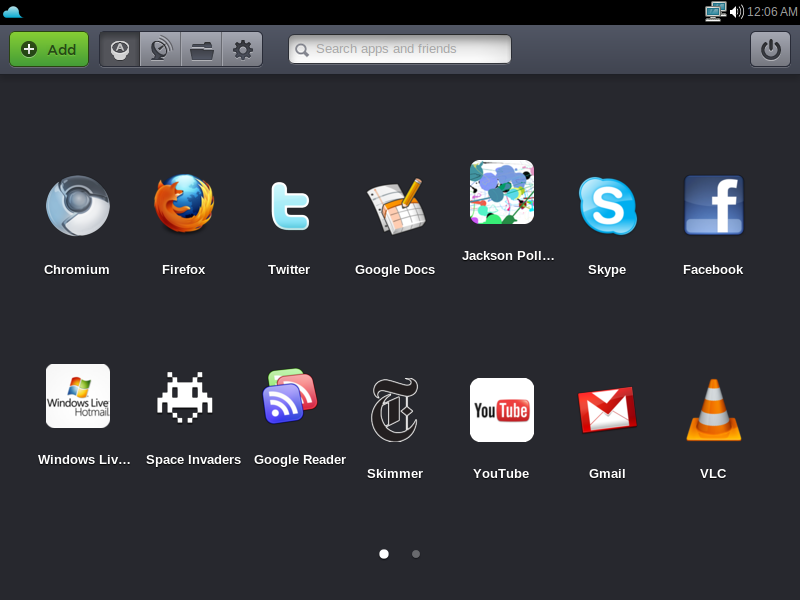Start the Twitter app

click(x=289, y=206)
